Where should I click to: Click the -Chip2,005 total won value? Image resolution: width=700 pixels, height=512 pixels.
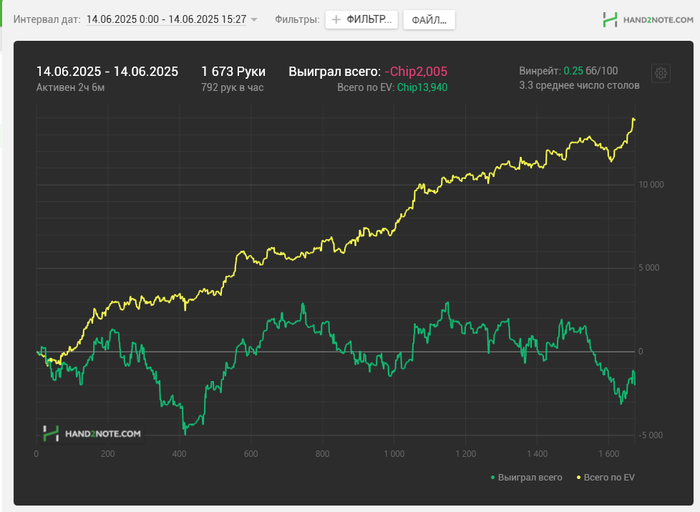click(416, 71)
